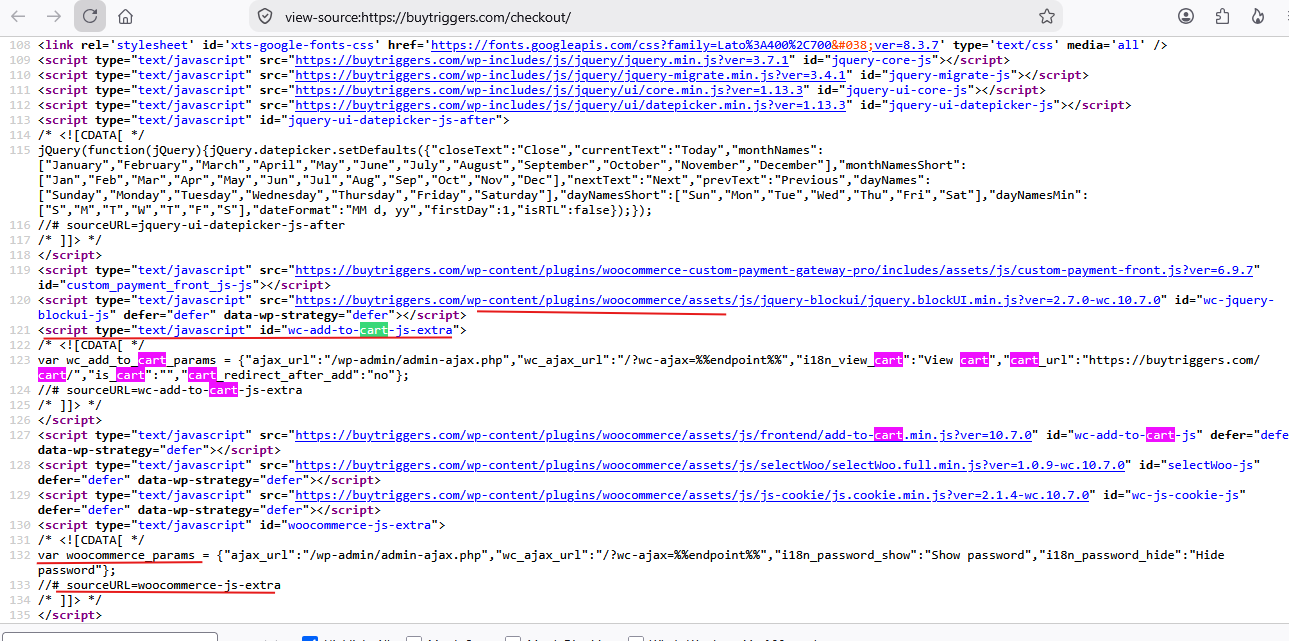Focus the address bar with buytriggers.com/checkout URL
1289x641 pixels.
coord(655,16)
